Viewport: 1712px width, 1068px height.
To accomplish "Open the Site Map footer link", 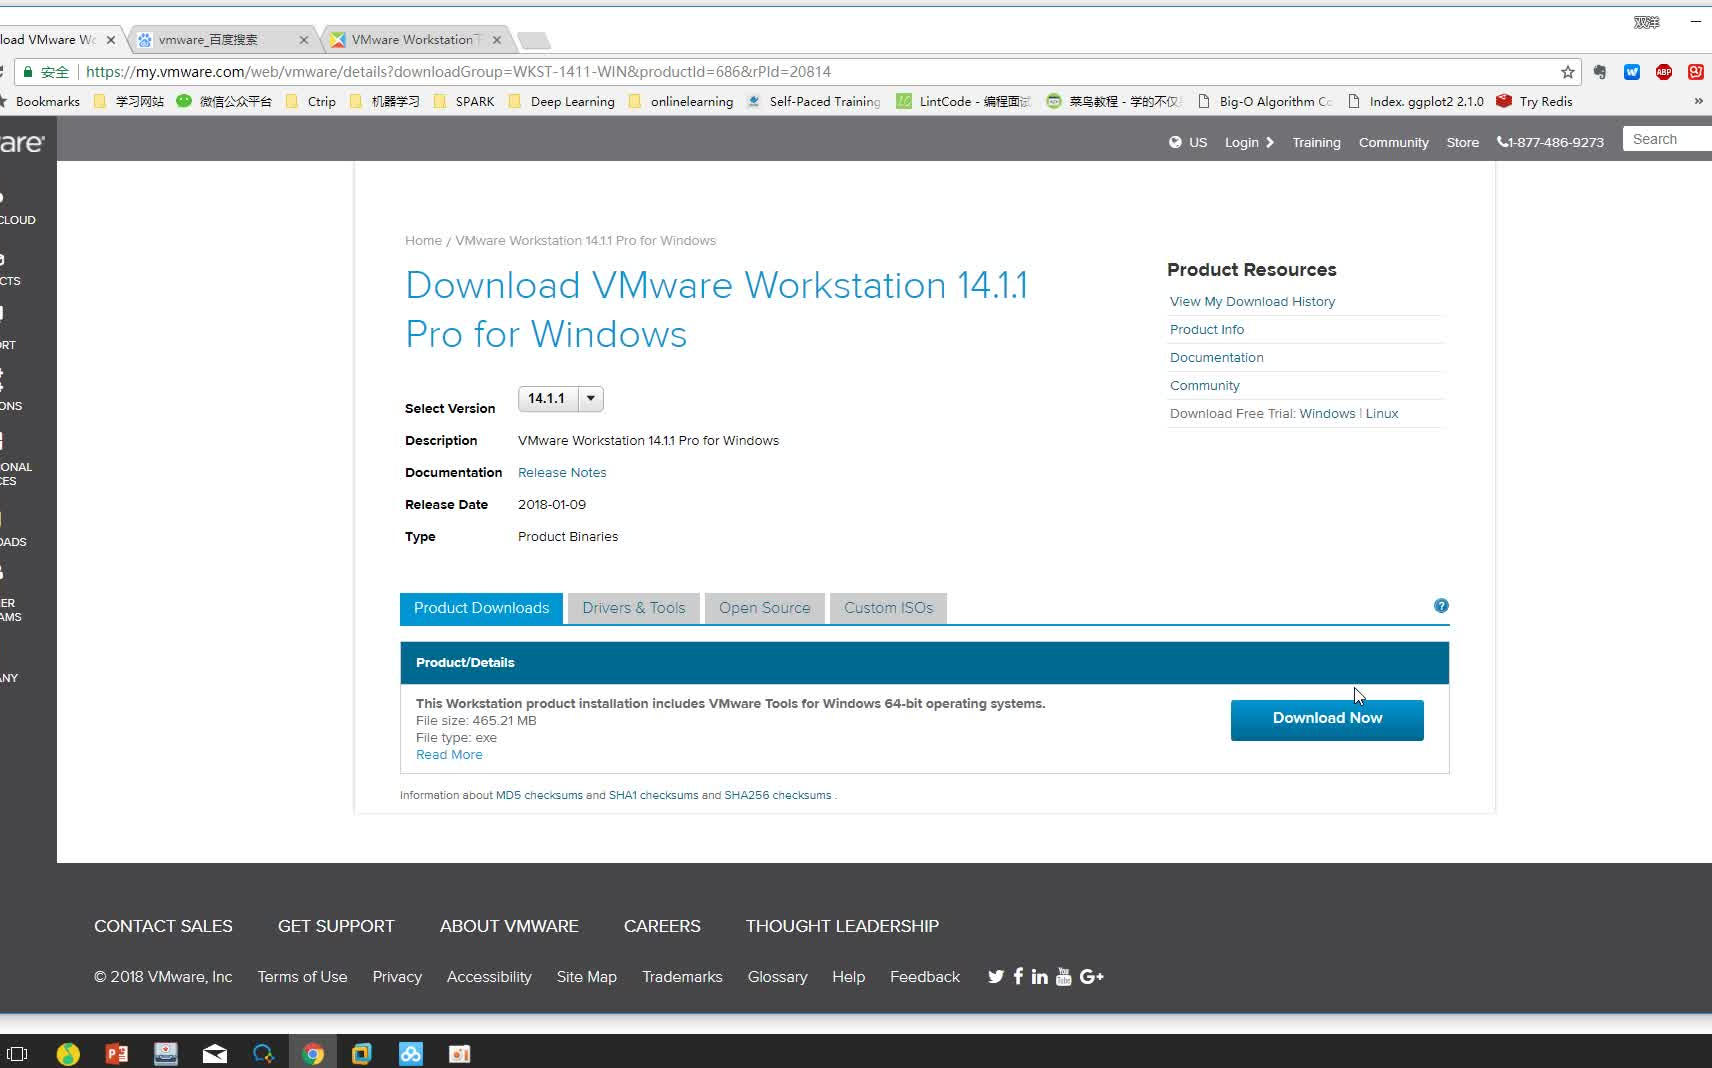I will click(587, 977).
